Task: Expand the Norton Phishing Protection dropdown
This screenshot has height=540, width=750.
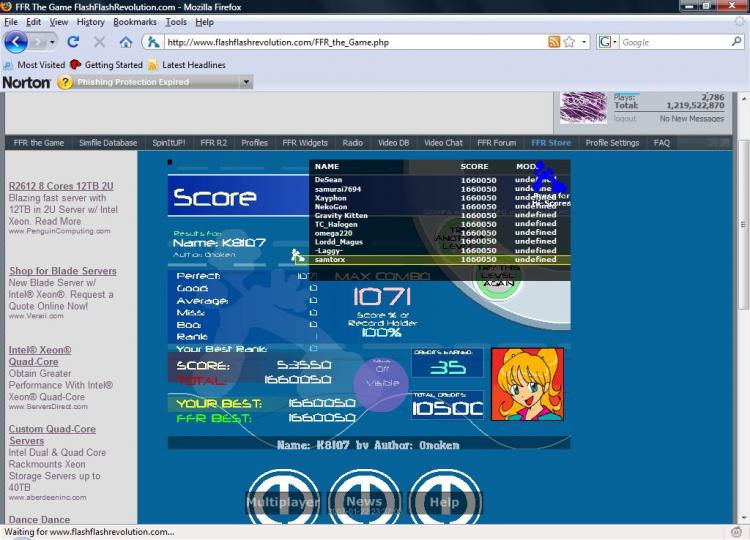Action: click(x=246, y=82)
